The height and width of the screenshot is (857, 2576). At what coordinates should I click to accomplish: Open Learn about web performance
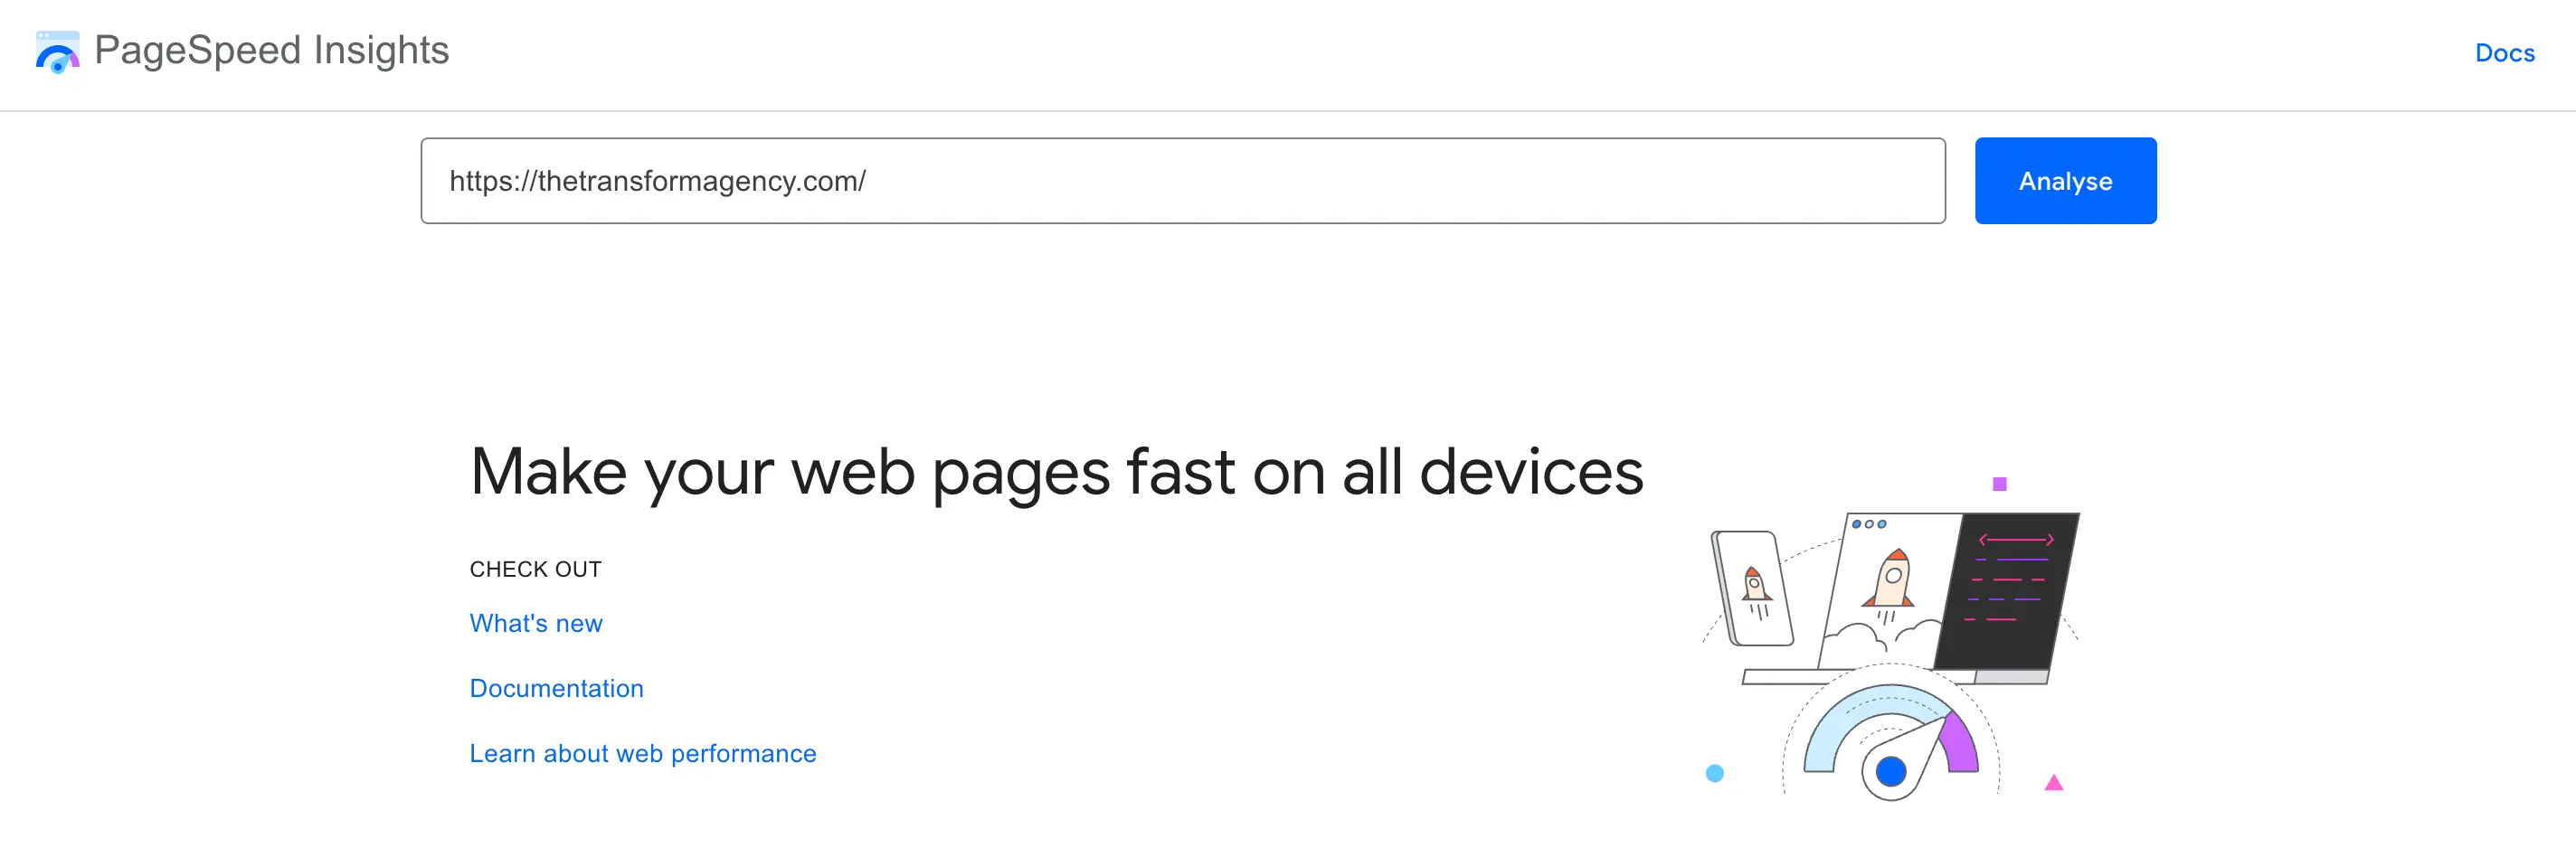(x=643, y=753)
